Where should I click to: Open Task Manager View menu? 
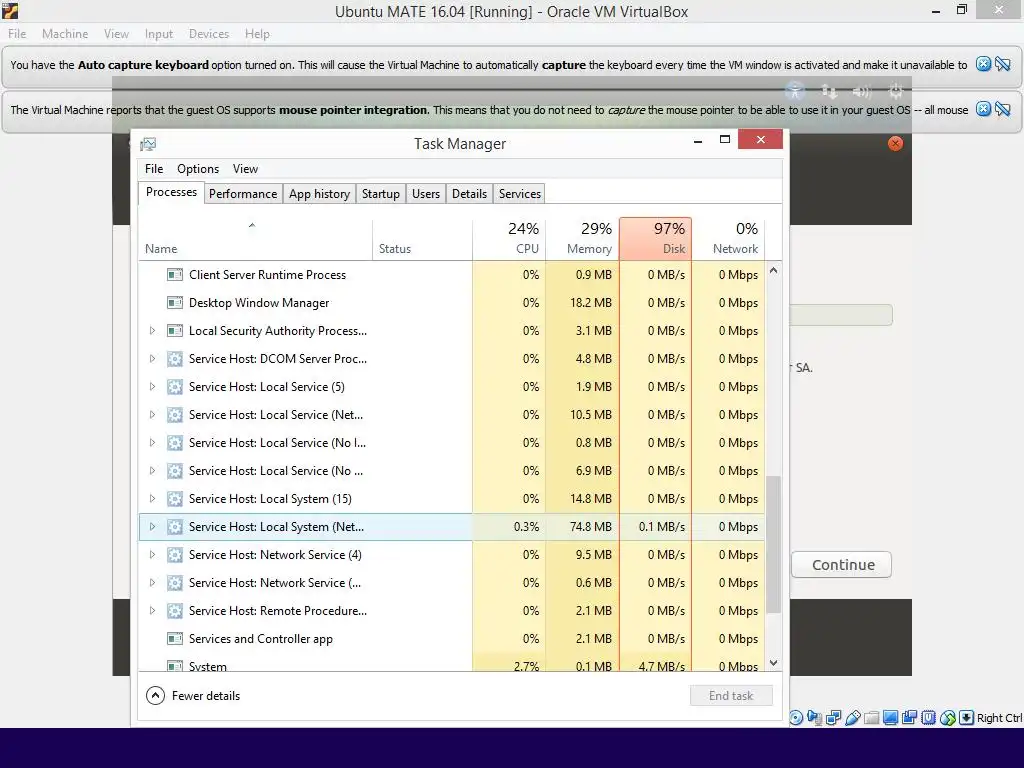[x=246, y=168]
